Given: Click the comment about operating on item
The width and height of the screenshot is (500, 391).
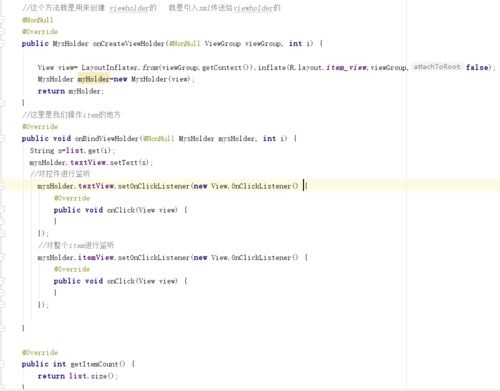Looking at the screenshot, I should (71, 115).
